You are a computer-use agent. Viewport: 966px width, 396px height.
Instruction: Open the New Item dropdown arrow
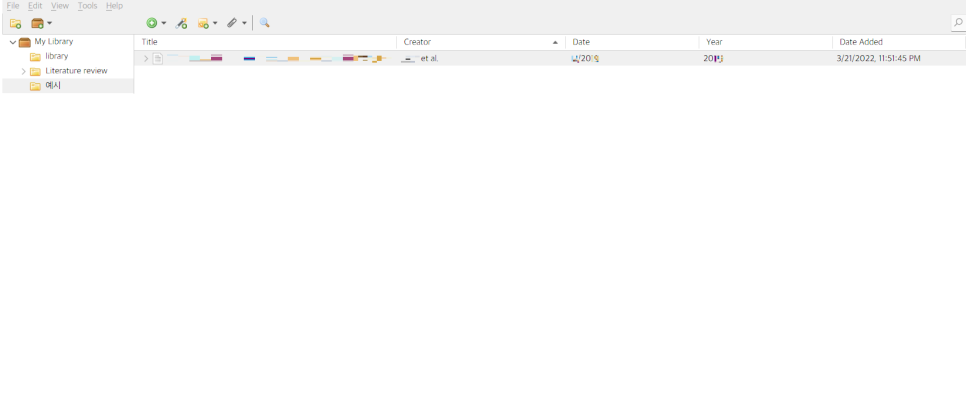coord(164,23)
